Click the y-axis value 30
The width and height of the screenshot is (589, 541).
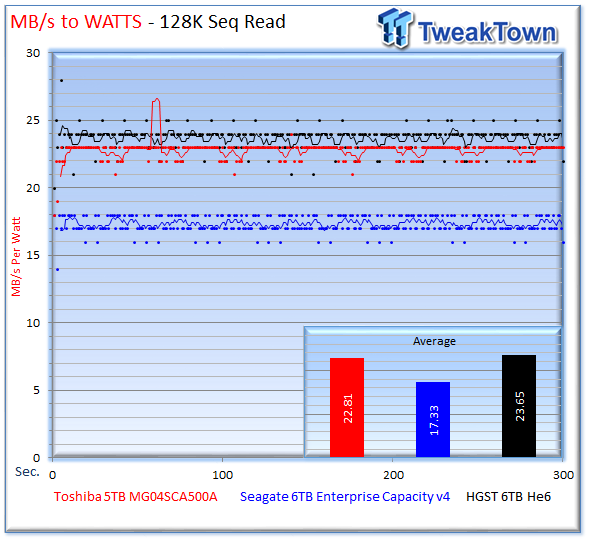tap(33, 53)
